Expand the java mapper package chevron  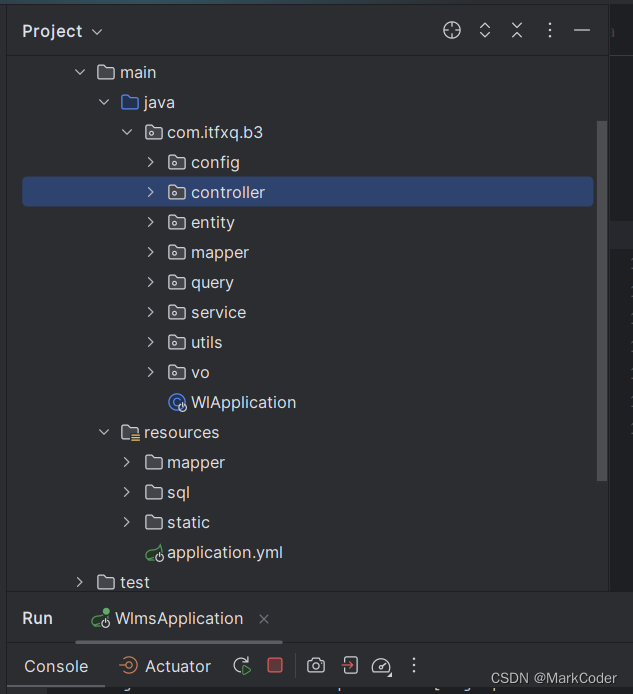151,252
